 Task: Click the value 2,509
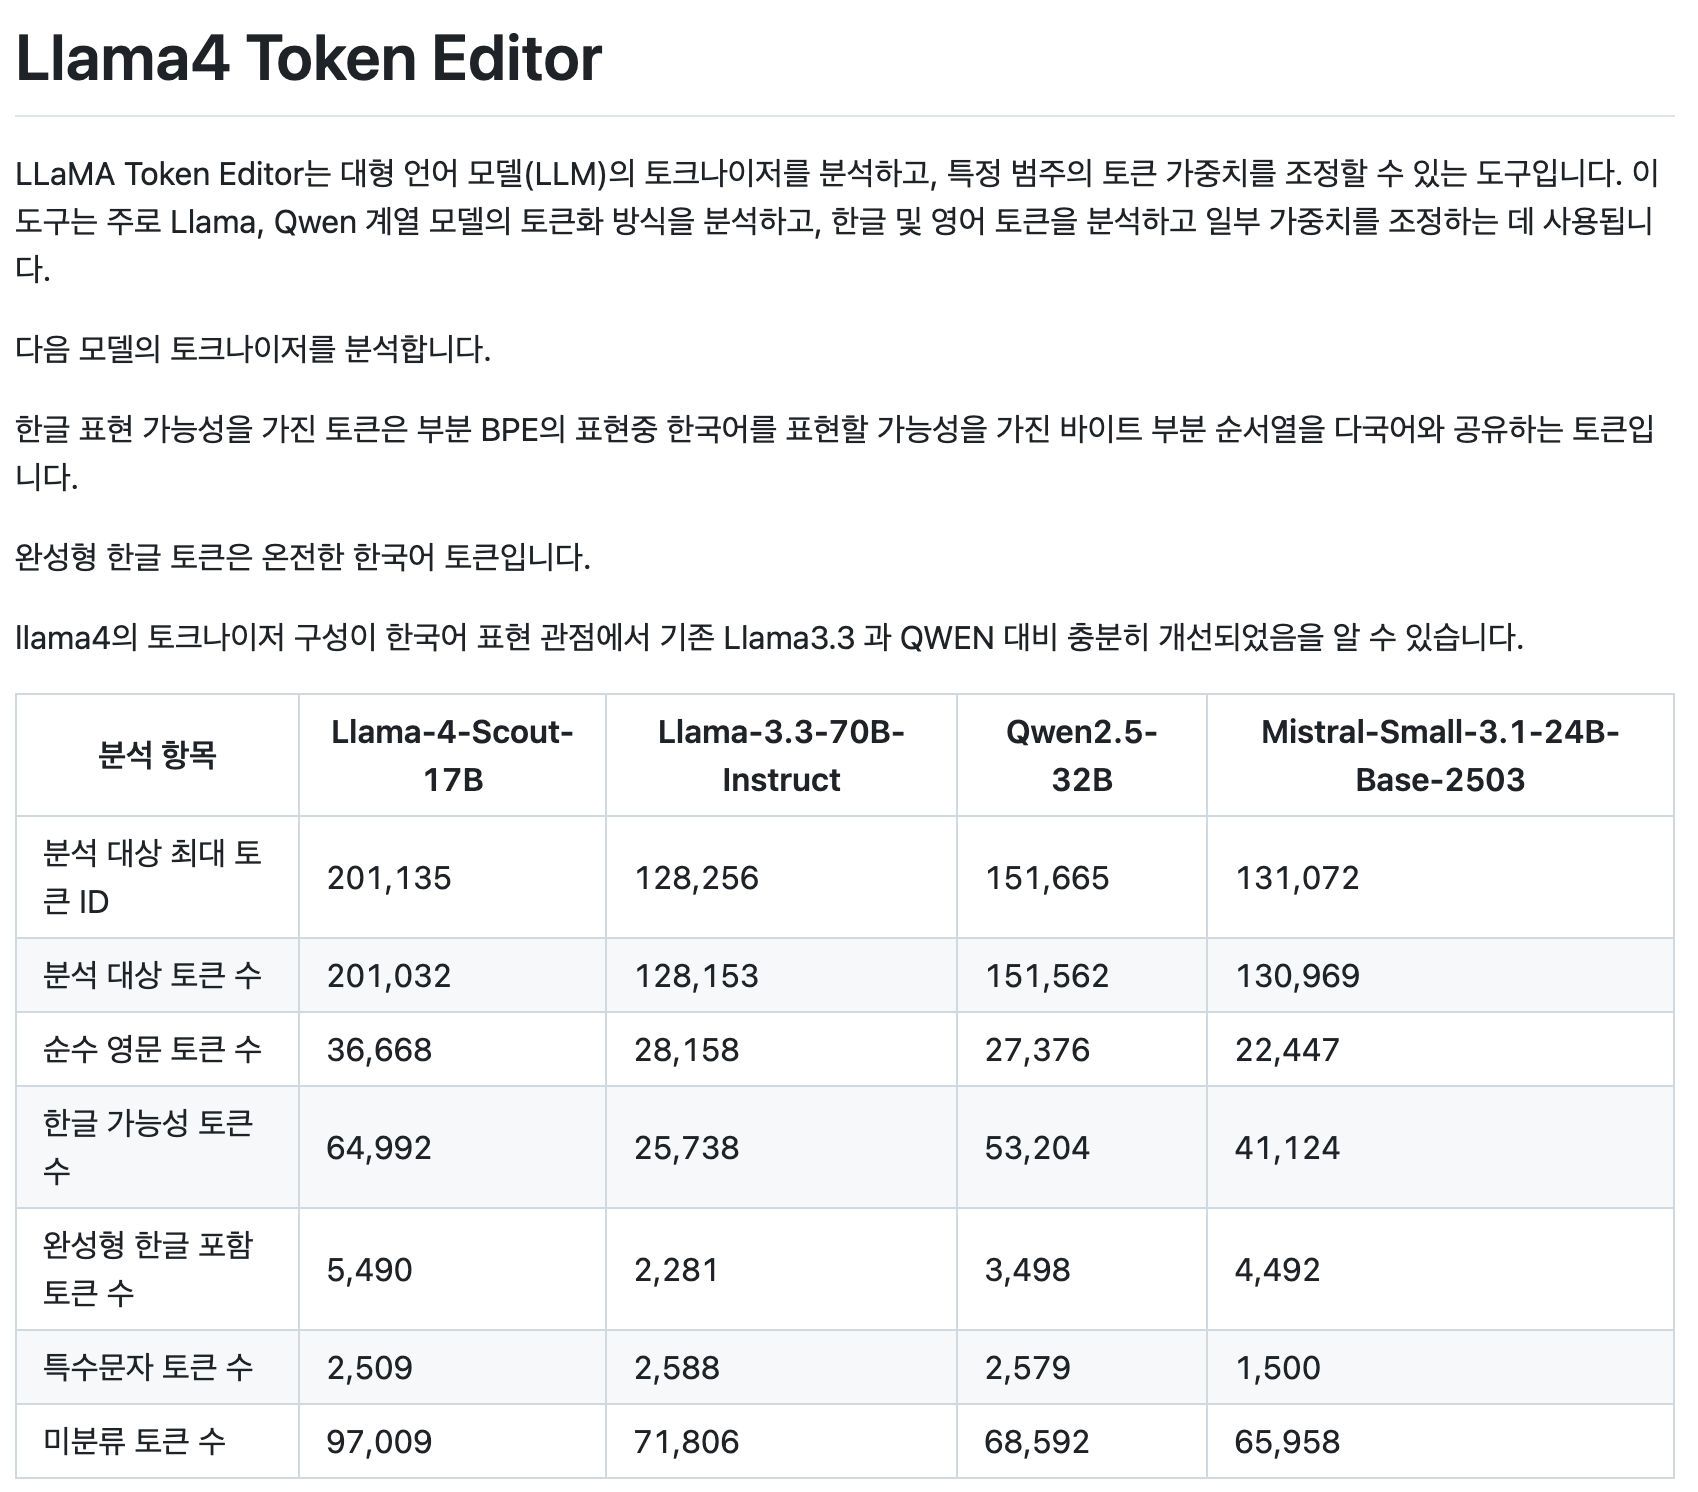coord(370,1368)
